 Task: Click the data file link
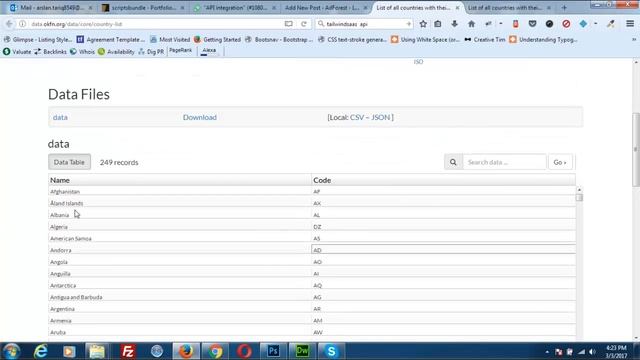point(60,117)
